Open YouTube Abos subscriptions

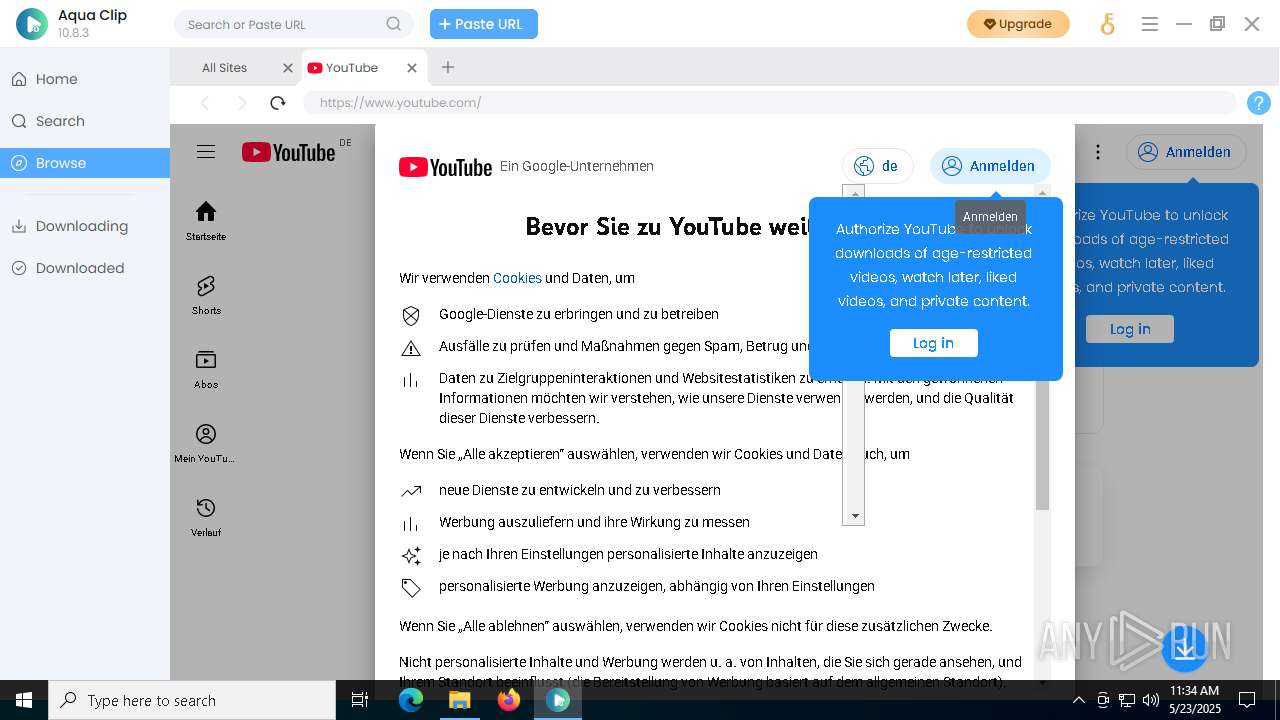206,369
